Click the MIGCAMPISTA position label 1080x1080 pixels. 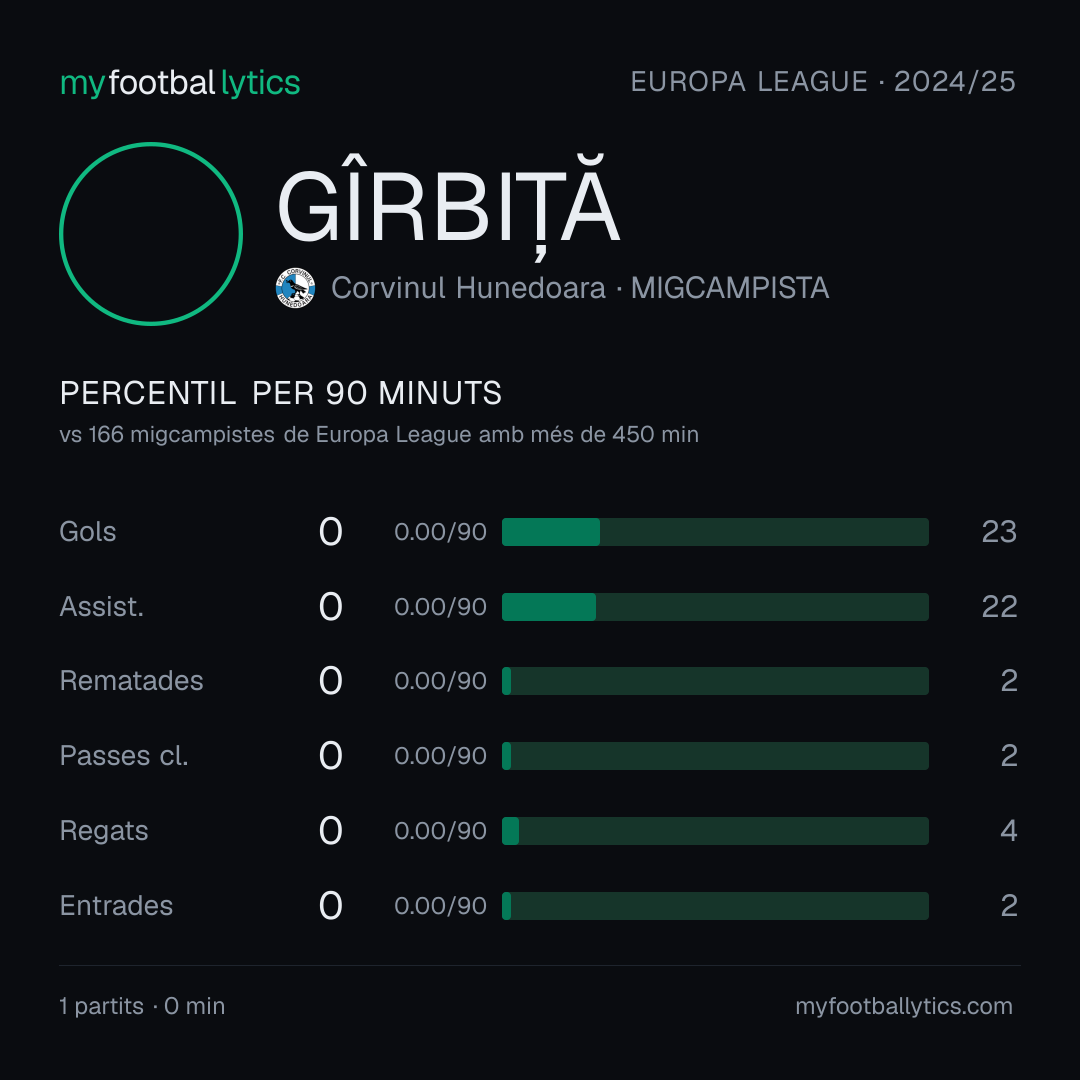[x=730, y=288]
